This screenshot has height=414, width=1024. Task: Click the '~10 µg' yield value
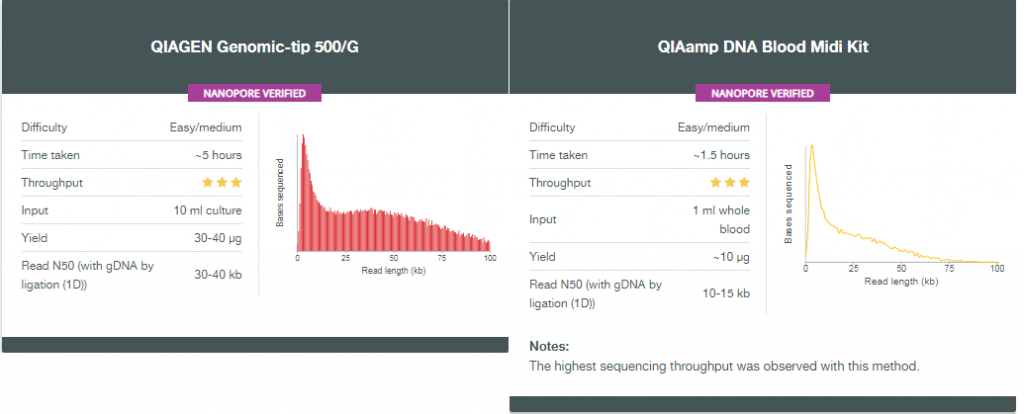coord(730,256)
